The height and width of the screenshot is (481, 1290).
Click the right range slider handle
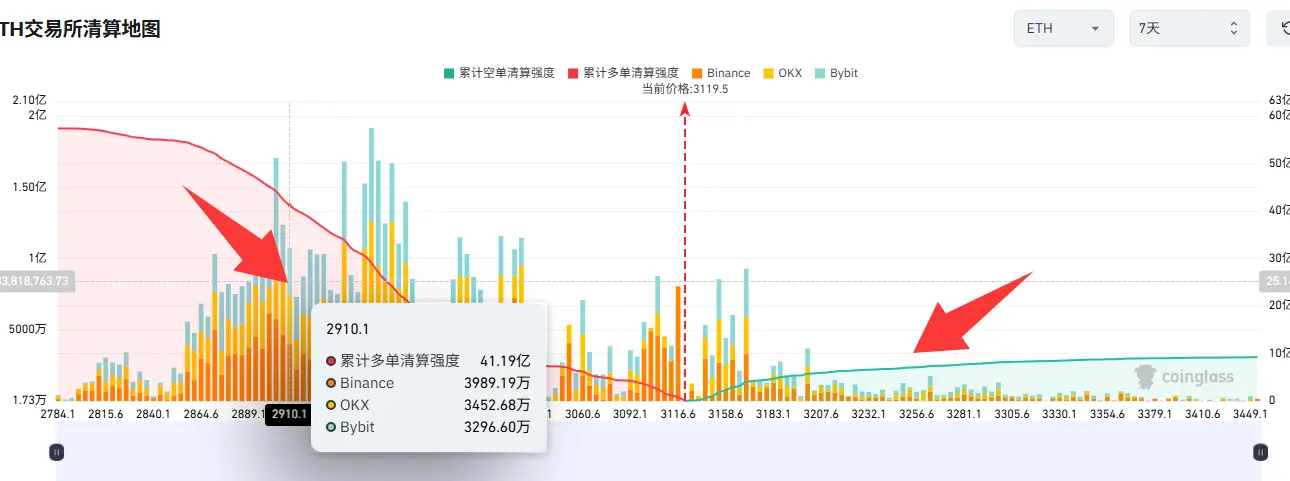pyautogui.click(x=1260, y=452)
